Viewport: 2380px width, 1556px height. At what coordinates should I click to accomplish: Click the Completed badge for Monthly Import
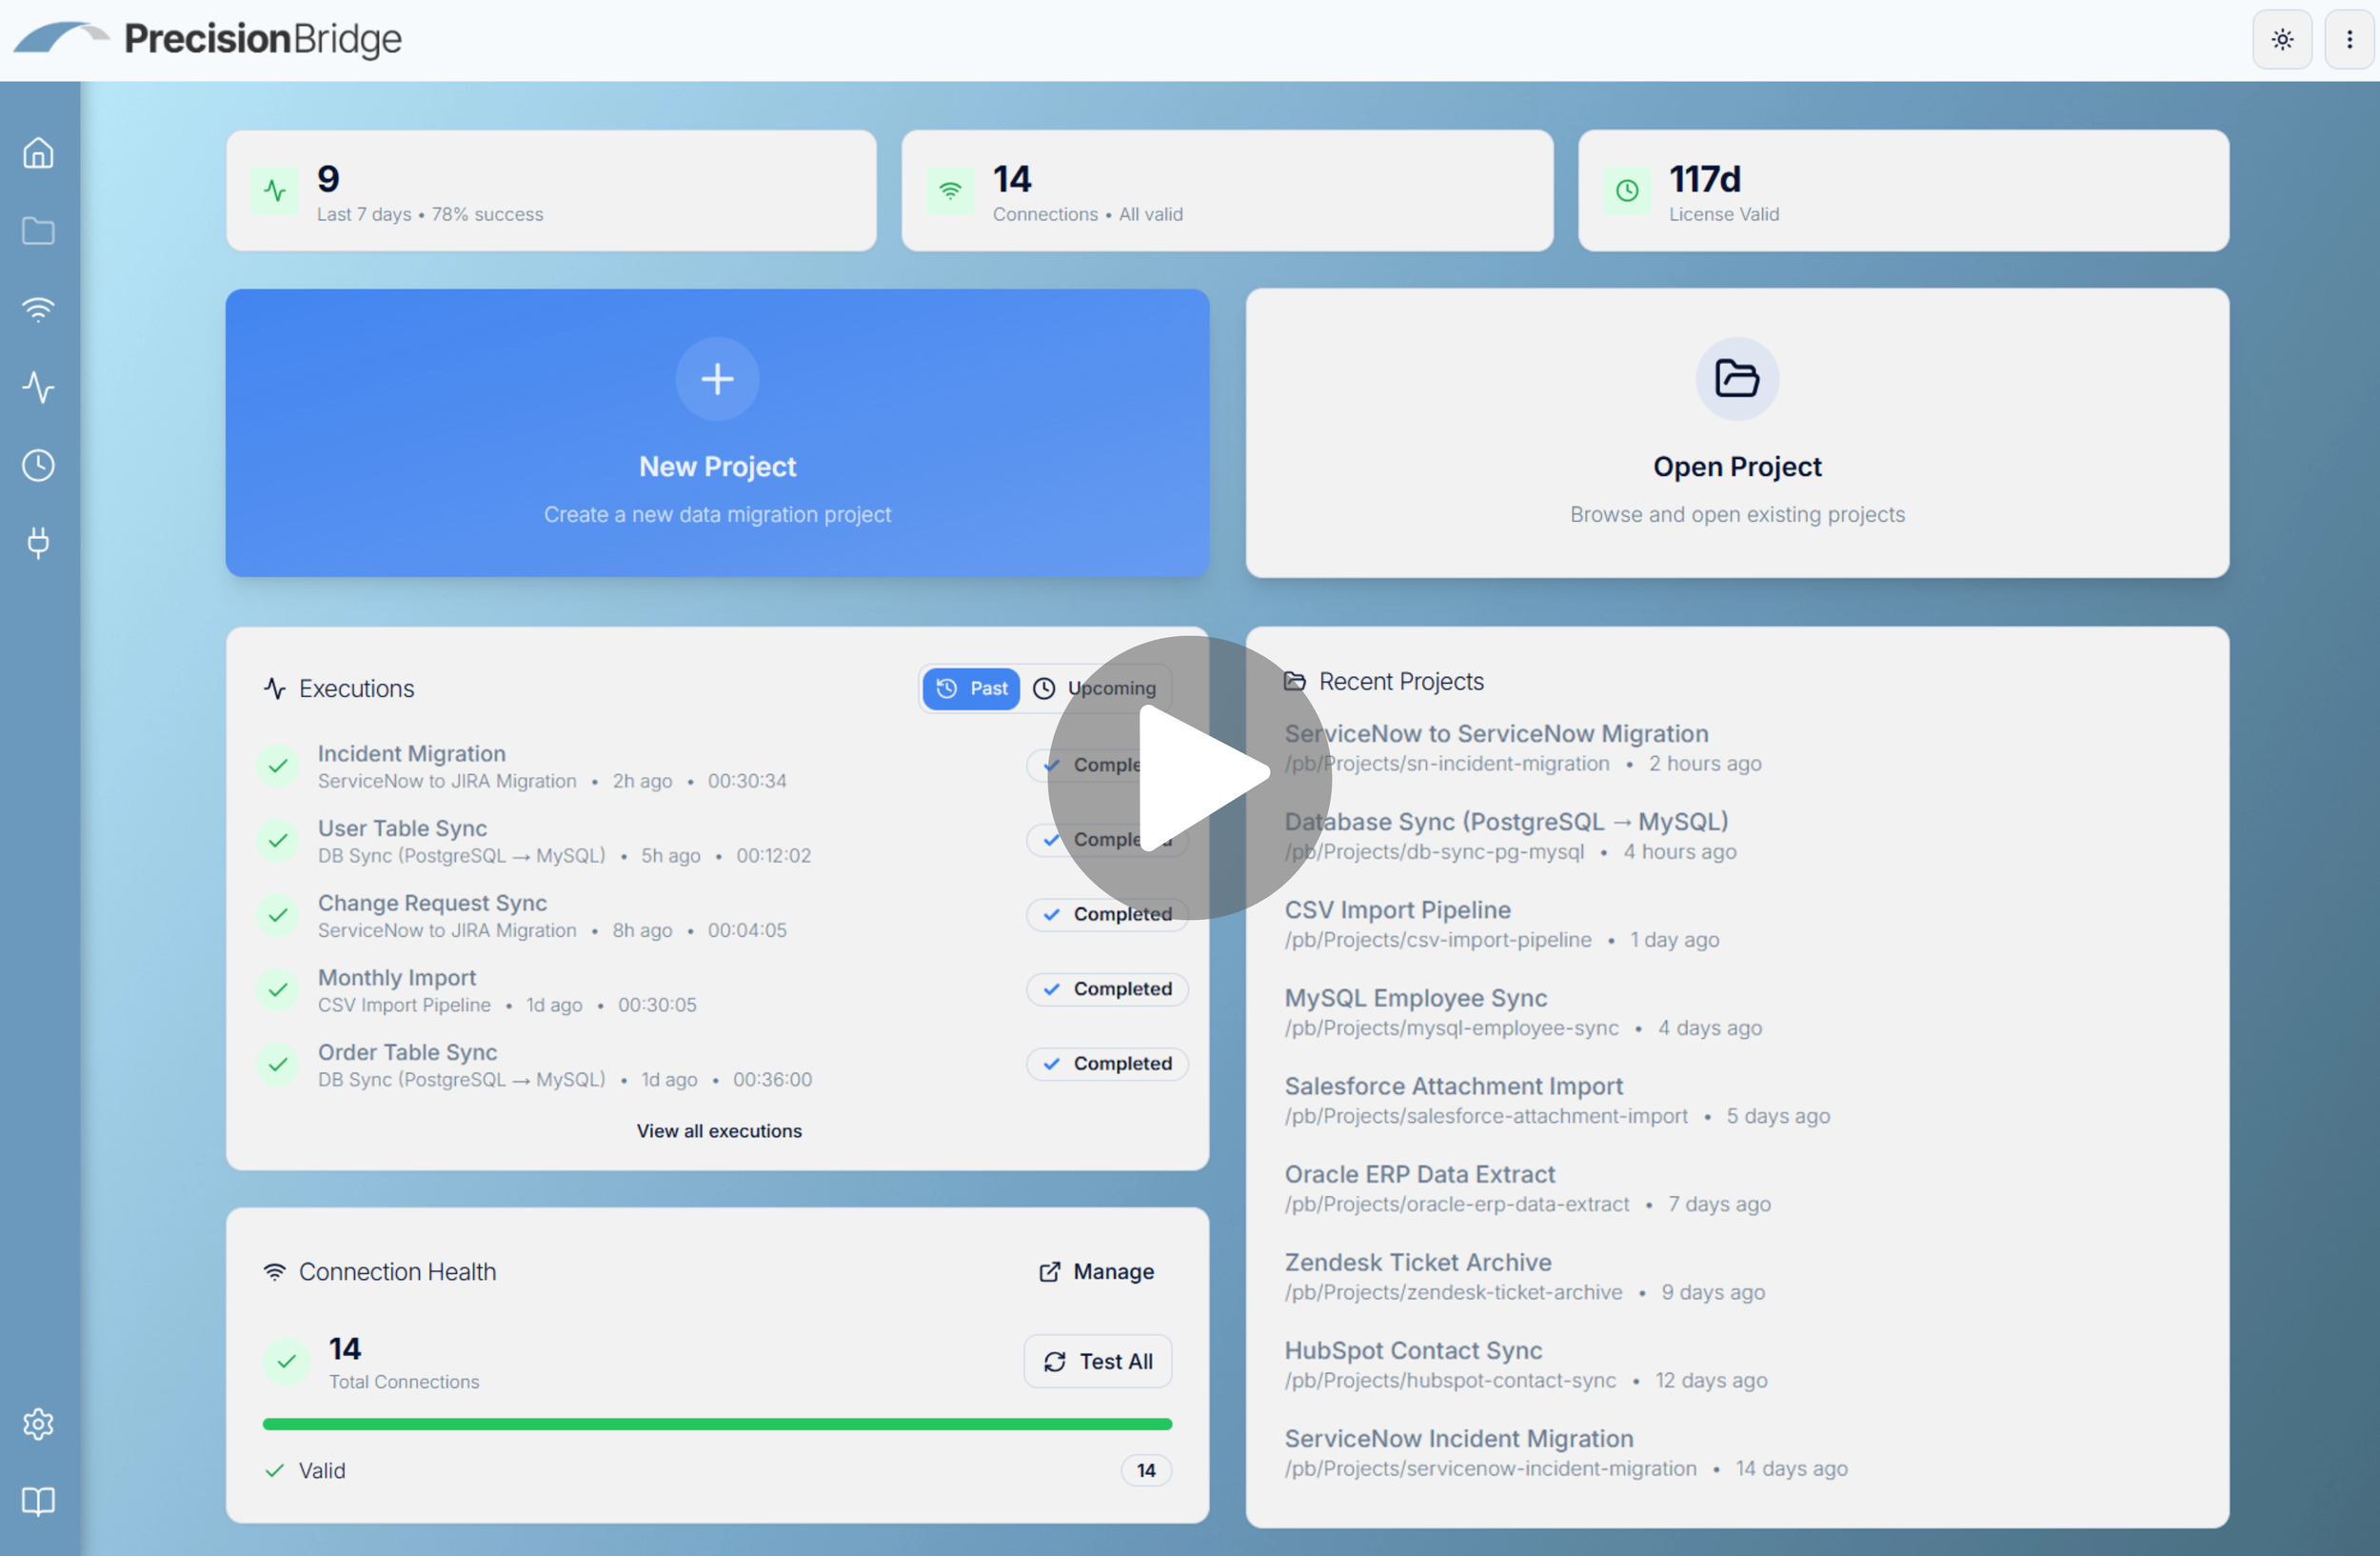tap(1107, 989)
